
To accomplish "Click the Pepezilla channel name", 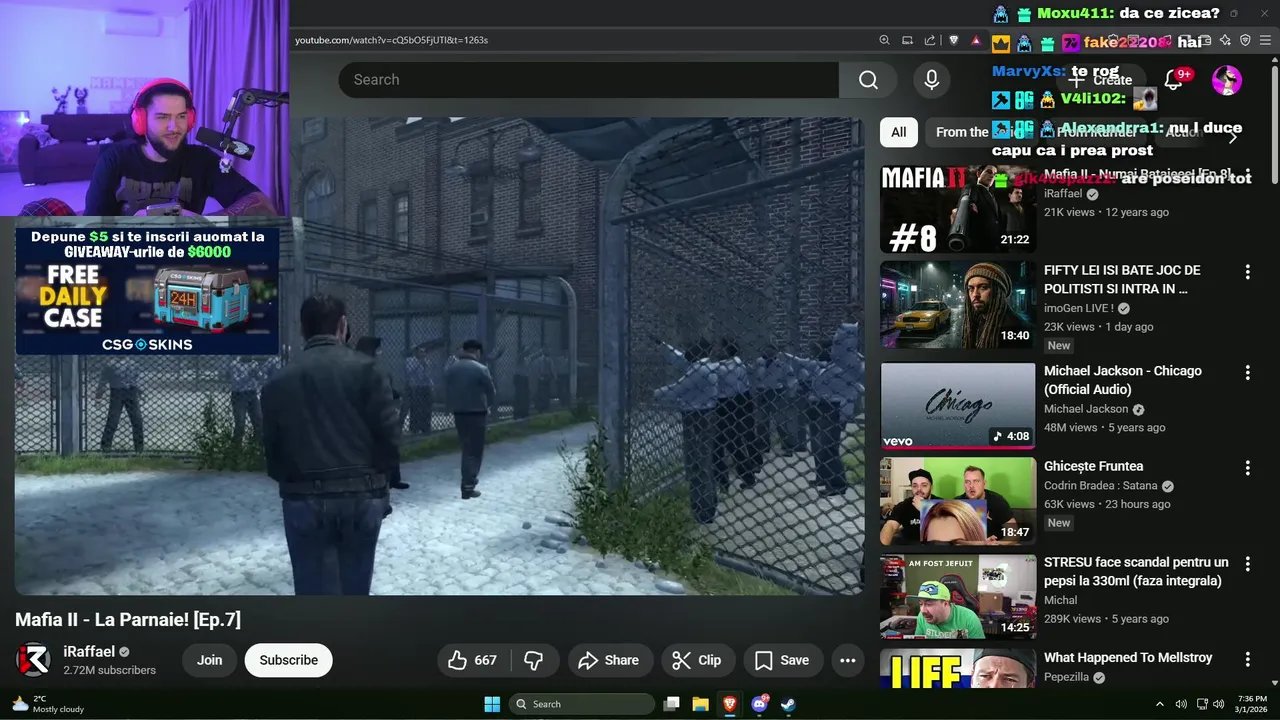I will coord(1067,677).
